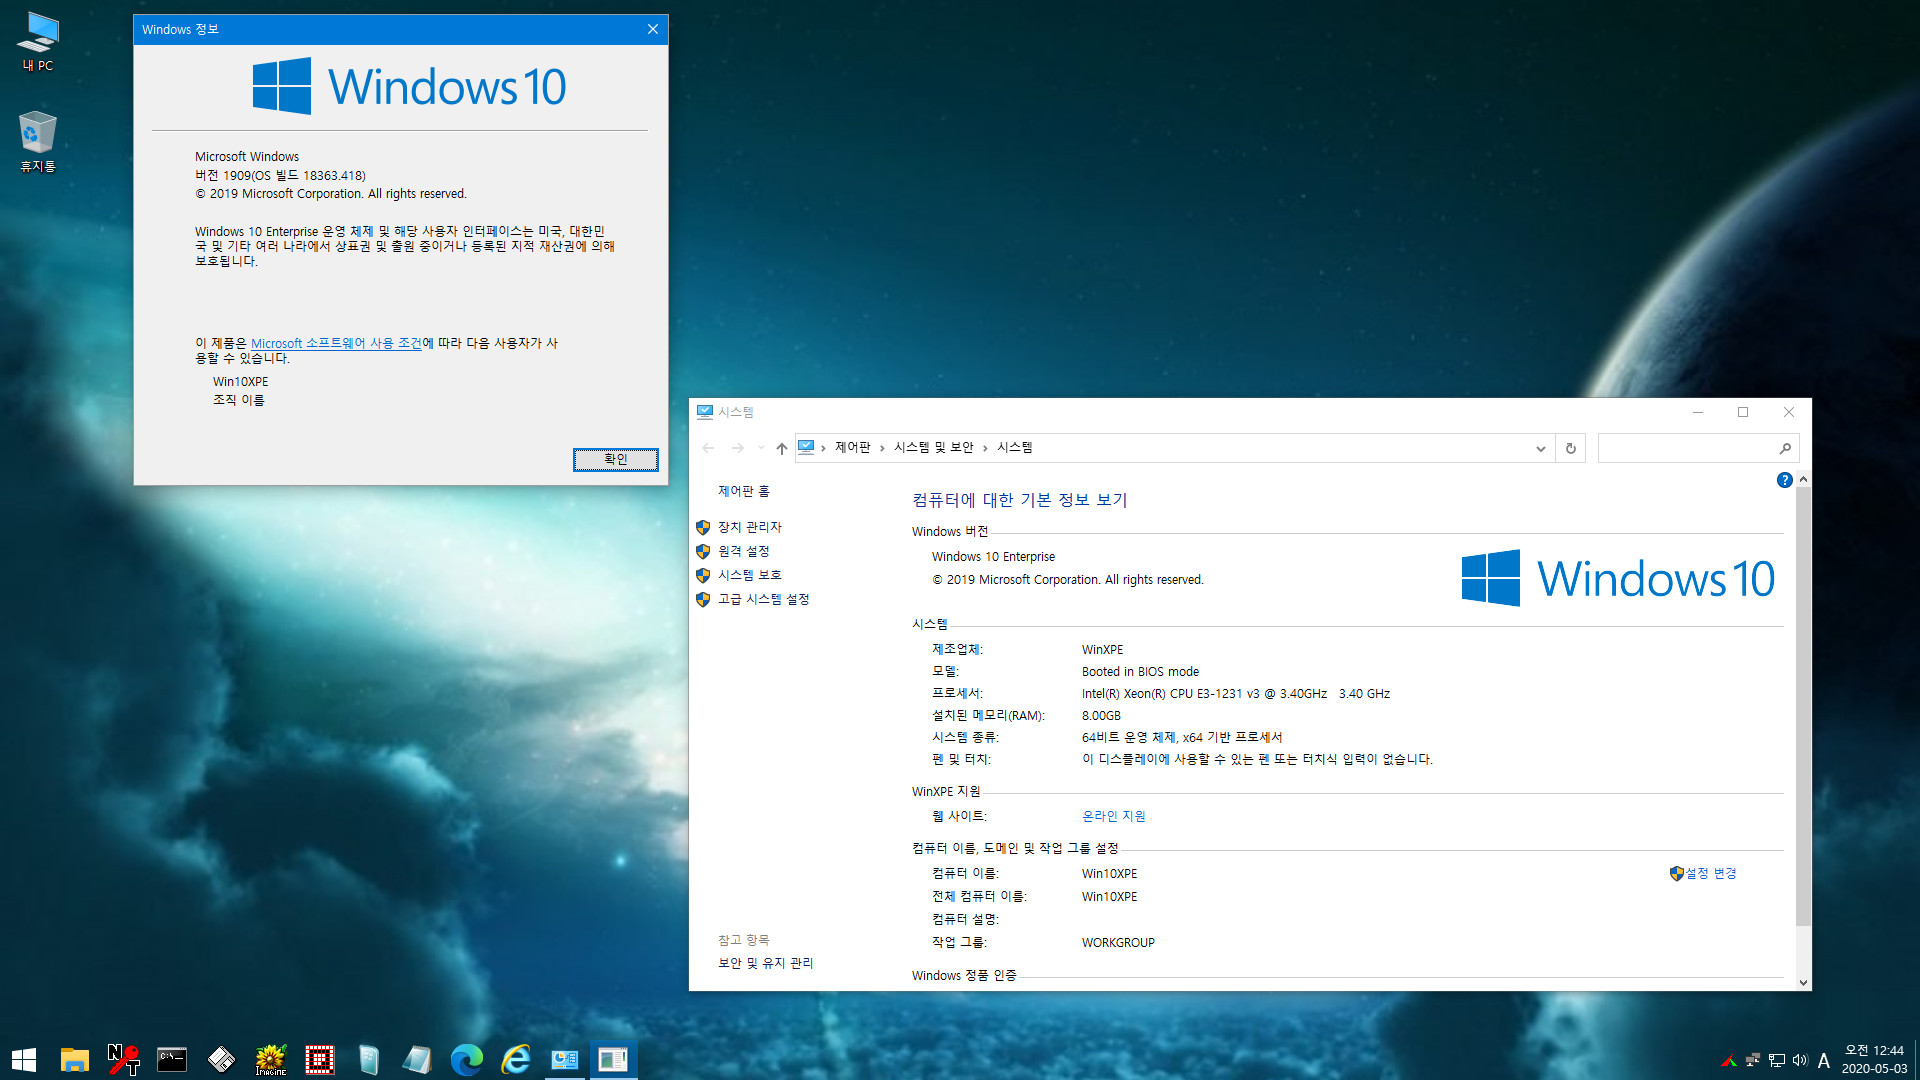The image size is (1920, 1080).
Task: Click 시스템 in the address breadcrumb
Action: coord(1015,447)
